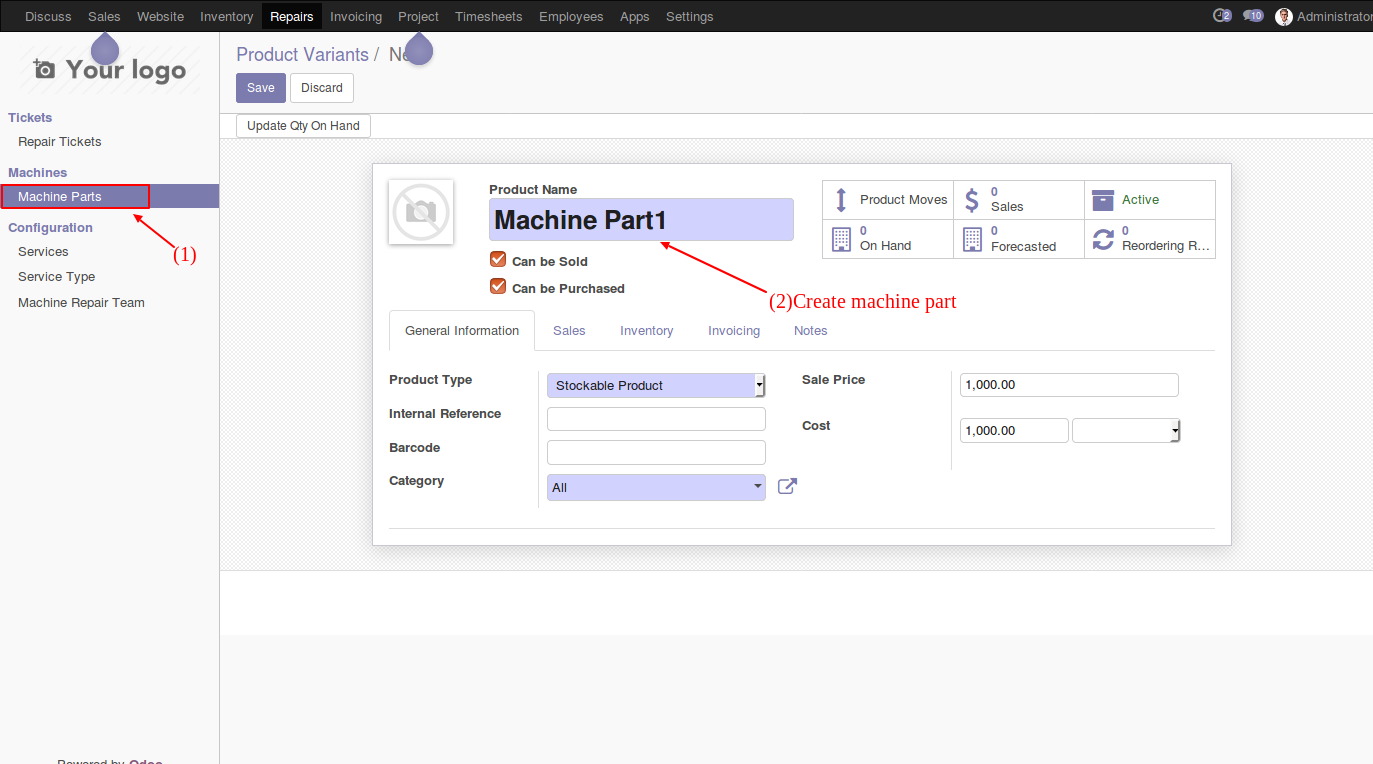The image size is (1373, 764).
Task: Click Update Qty On Hand button
Action: pyautogui.click(x=303, y=126)
